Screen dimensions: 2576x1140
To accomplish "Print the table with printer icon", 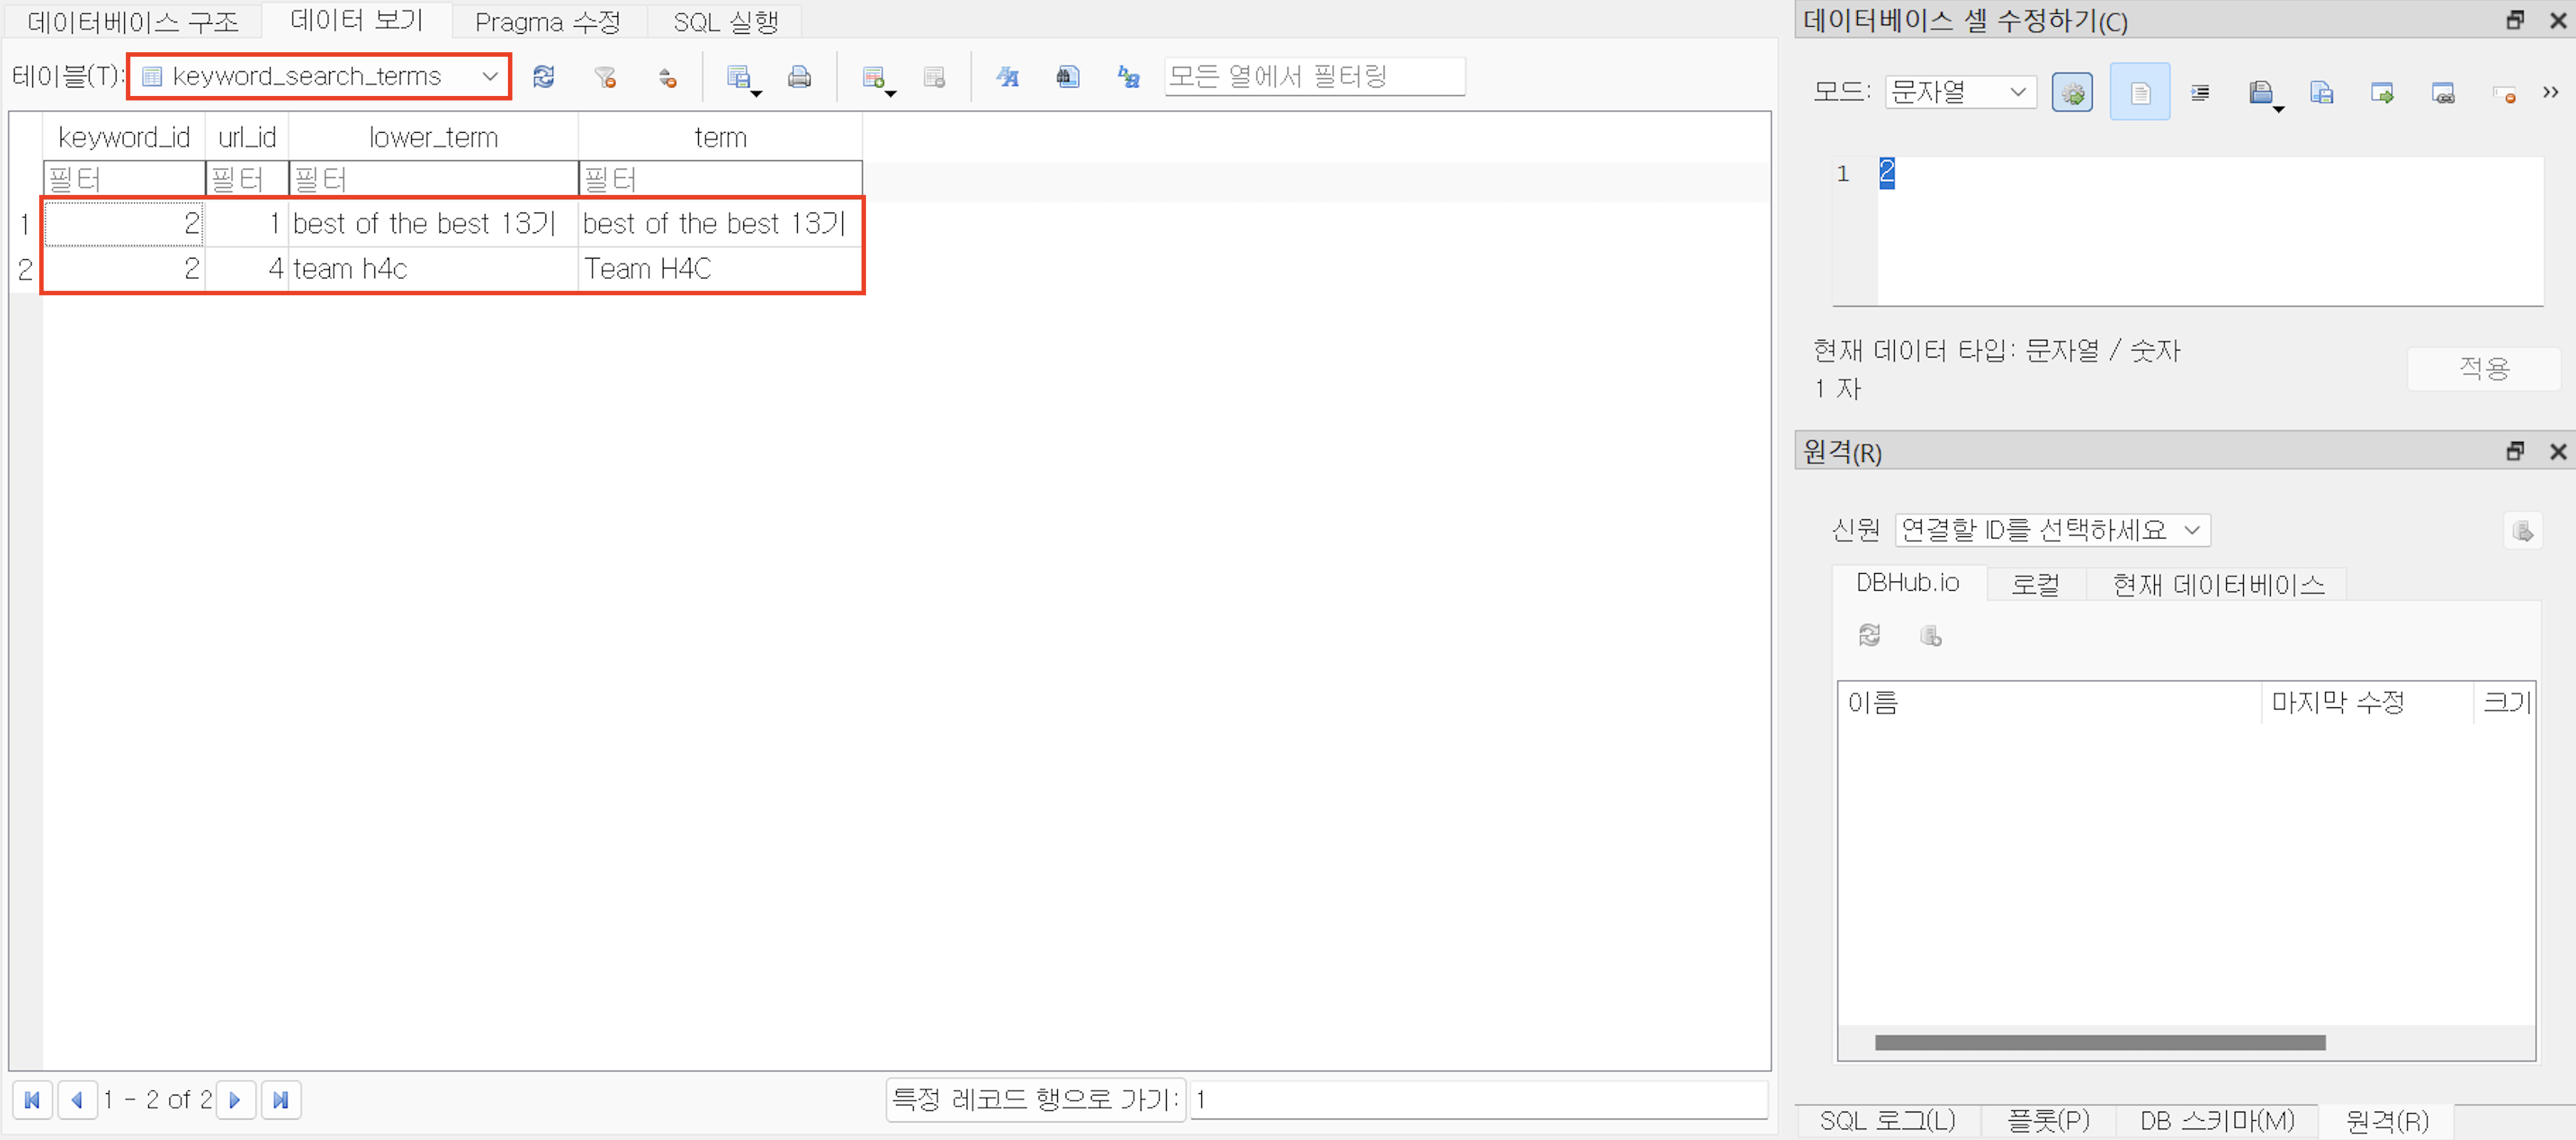I will click(x=799, y=77).
